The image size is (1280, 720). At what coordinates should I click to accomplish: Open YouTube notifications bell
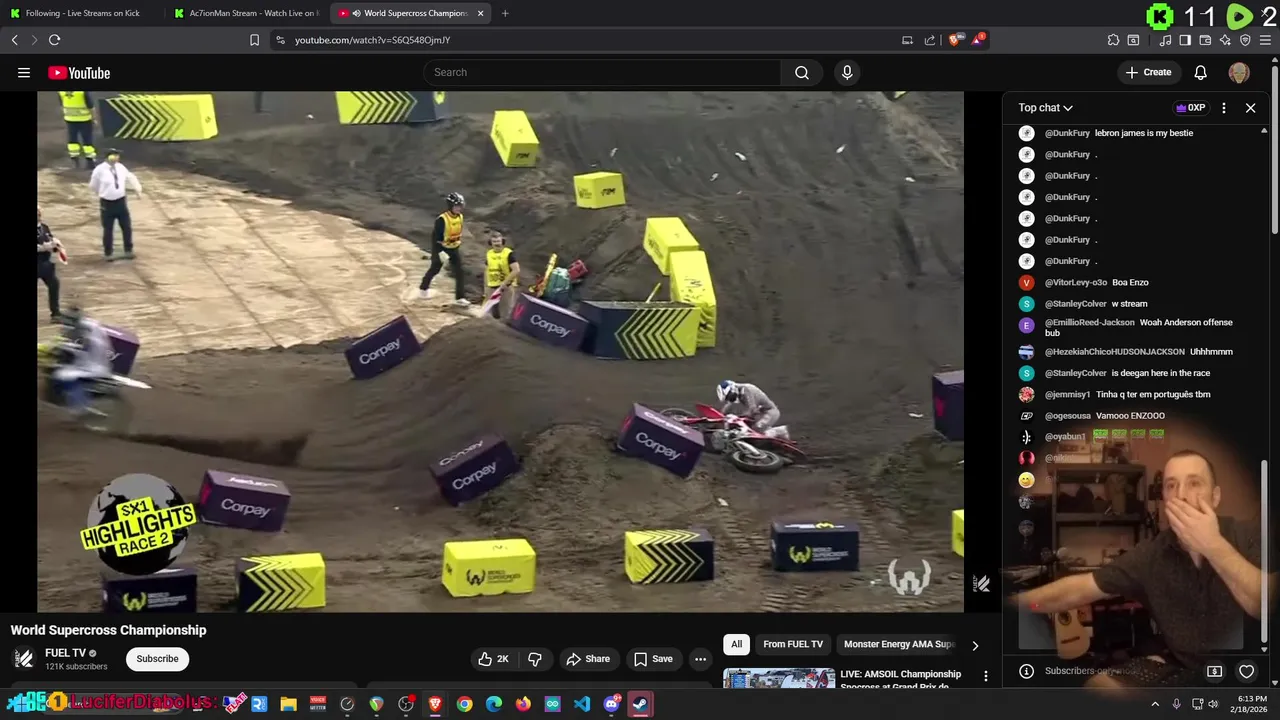click(x=1201, y=72)
